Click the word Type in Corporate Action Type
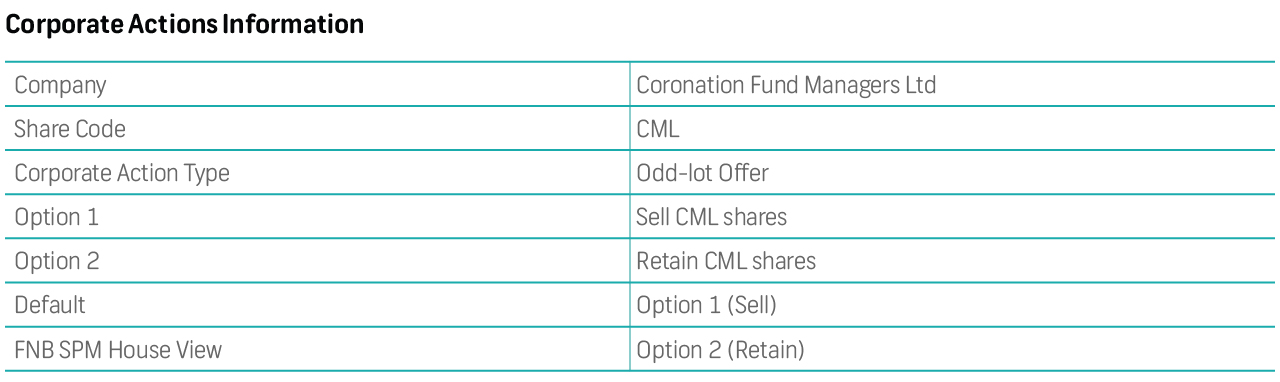The height and width of the screenshot is (382, 1280). (207, 174)
